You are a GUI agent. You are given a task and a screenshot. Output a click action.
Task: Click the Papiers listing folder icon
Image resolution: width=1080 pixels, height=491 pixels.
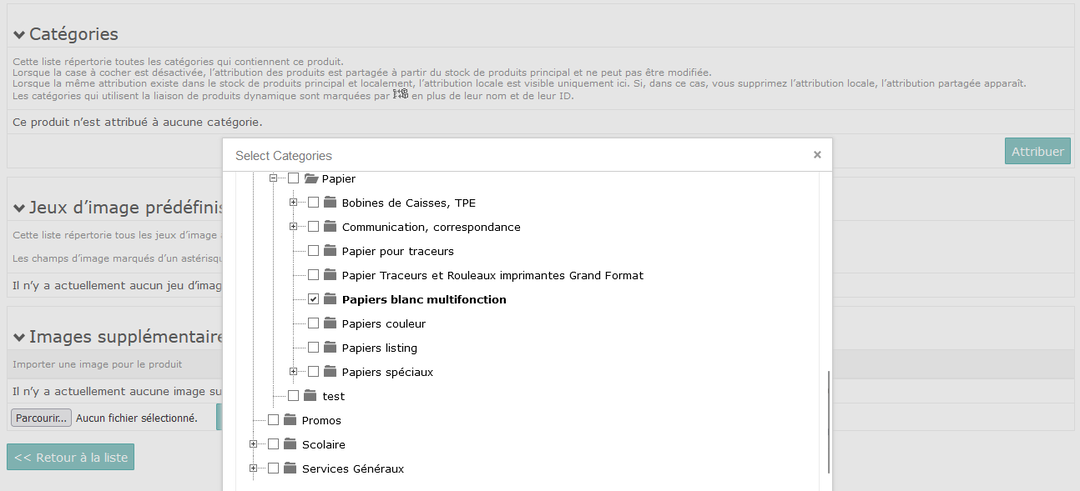click(330, 348)
